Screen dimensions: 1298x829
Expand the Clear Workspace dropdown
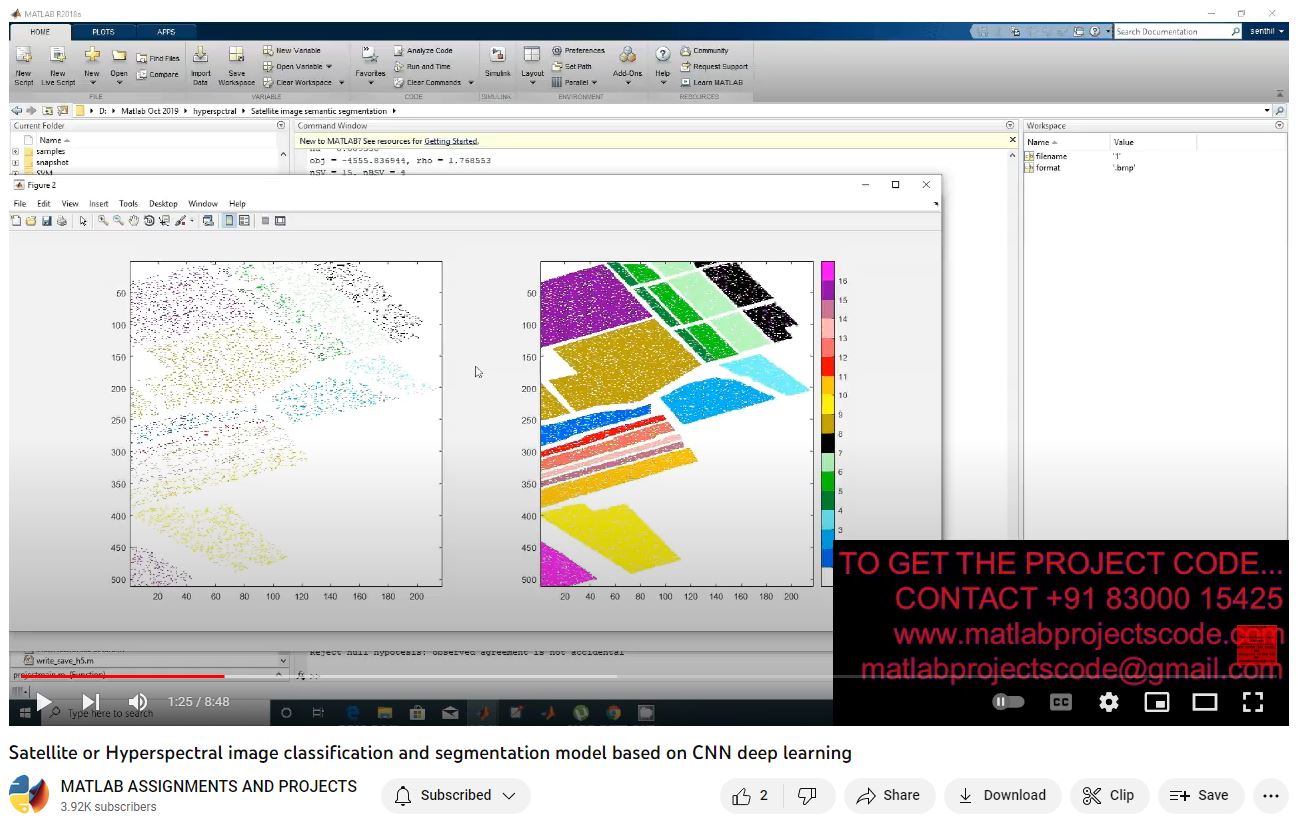click(341, 83)
